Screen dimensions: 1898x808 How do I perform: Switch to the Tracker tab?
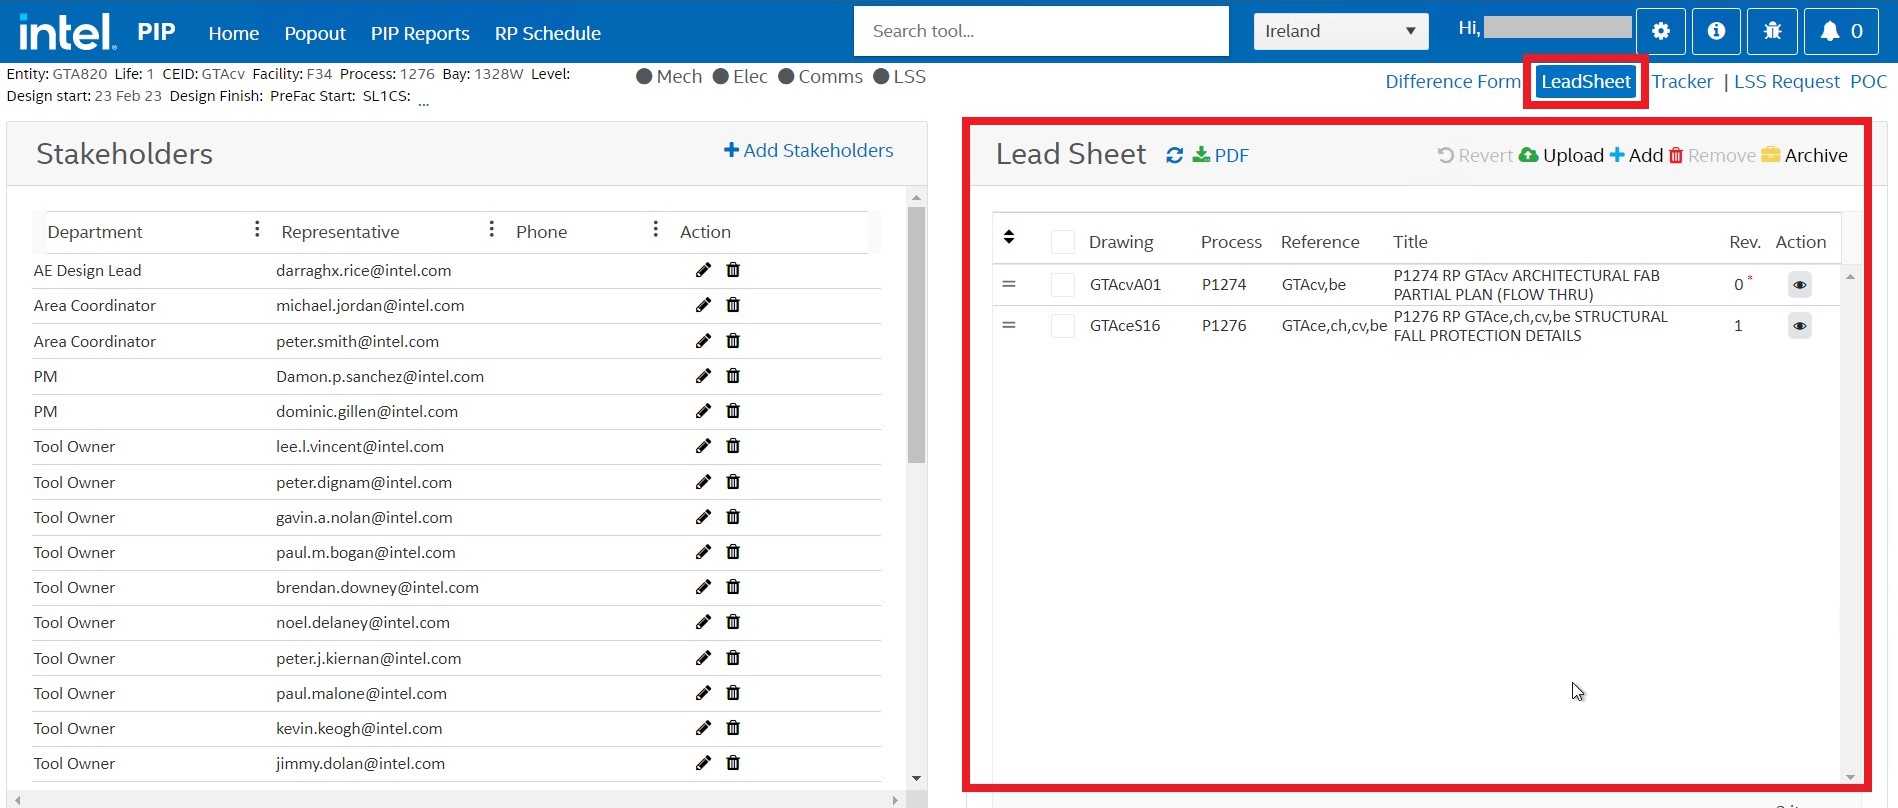tap(1681, 81)
